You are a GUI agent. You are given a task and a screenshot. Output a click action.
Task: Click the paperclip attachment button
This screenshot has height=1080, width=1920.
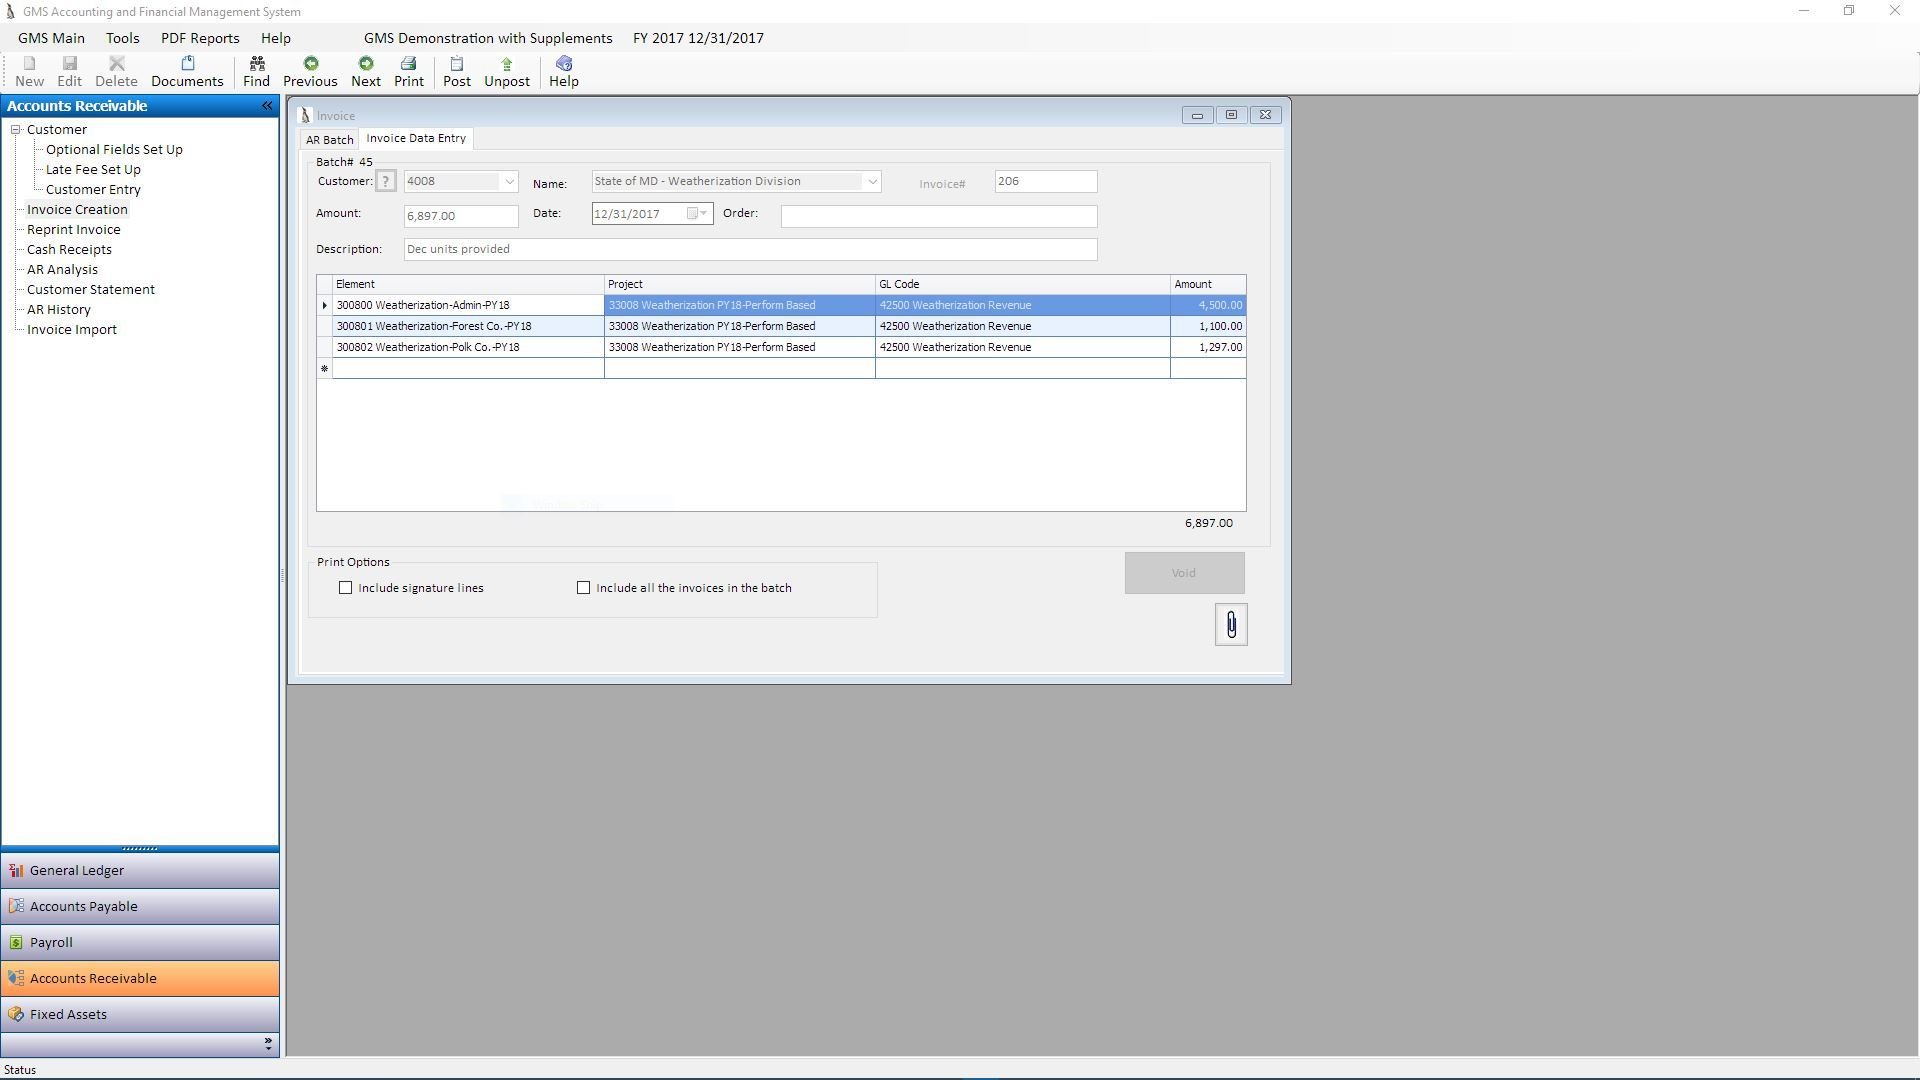point(1231,625)
